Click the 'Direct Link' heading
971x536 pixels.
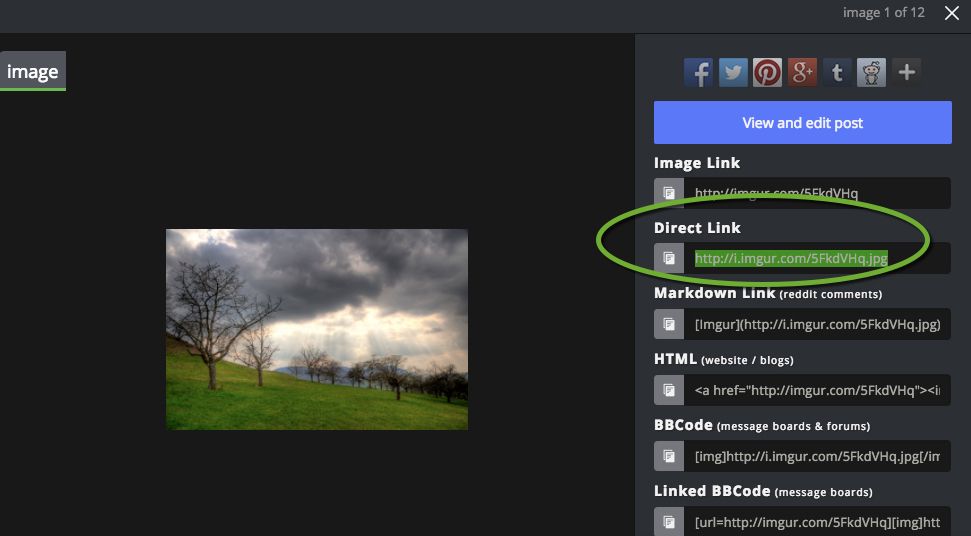697,228
